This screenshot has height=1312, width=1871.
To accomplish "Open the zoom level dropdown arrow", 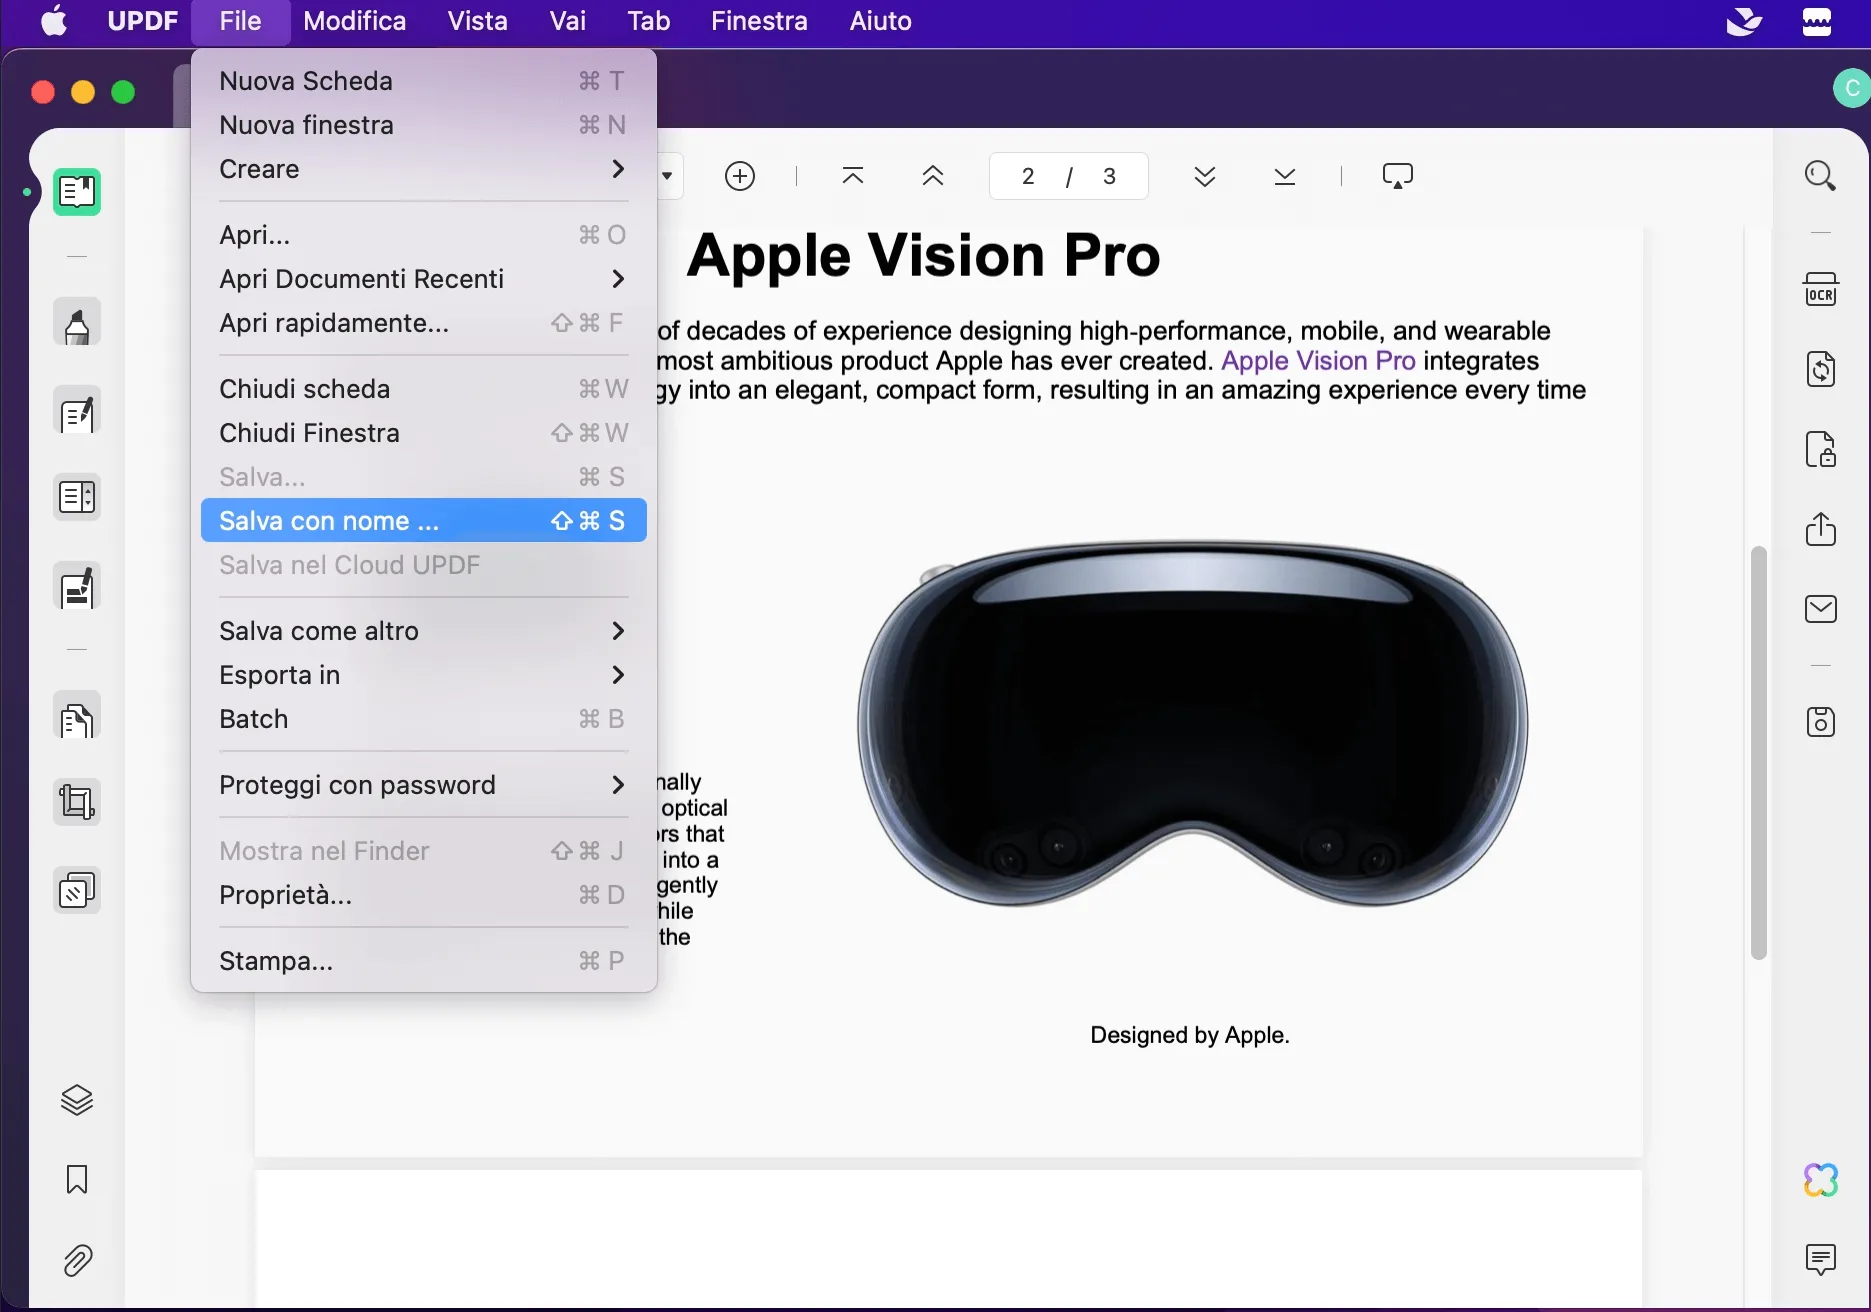I will tap(667, 176).
